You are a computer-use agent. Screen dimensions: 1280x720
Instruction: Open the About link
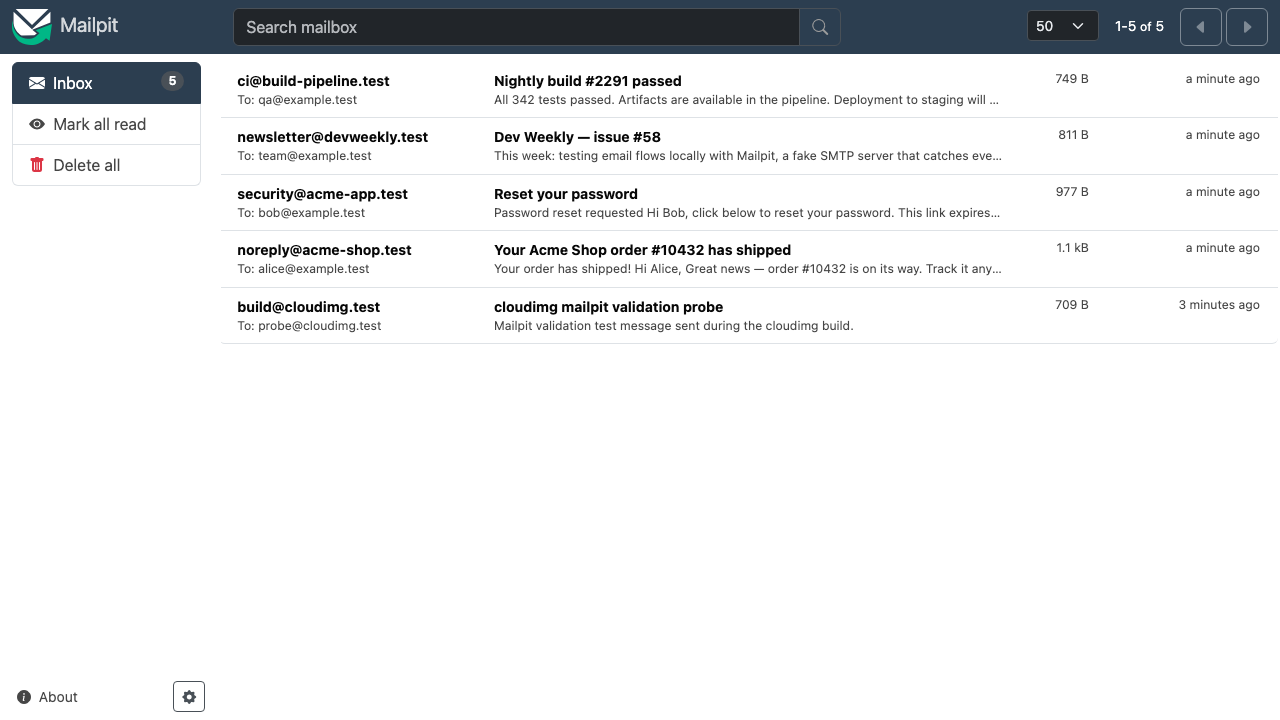click(x=48, y=697)
